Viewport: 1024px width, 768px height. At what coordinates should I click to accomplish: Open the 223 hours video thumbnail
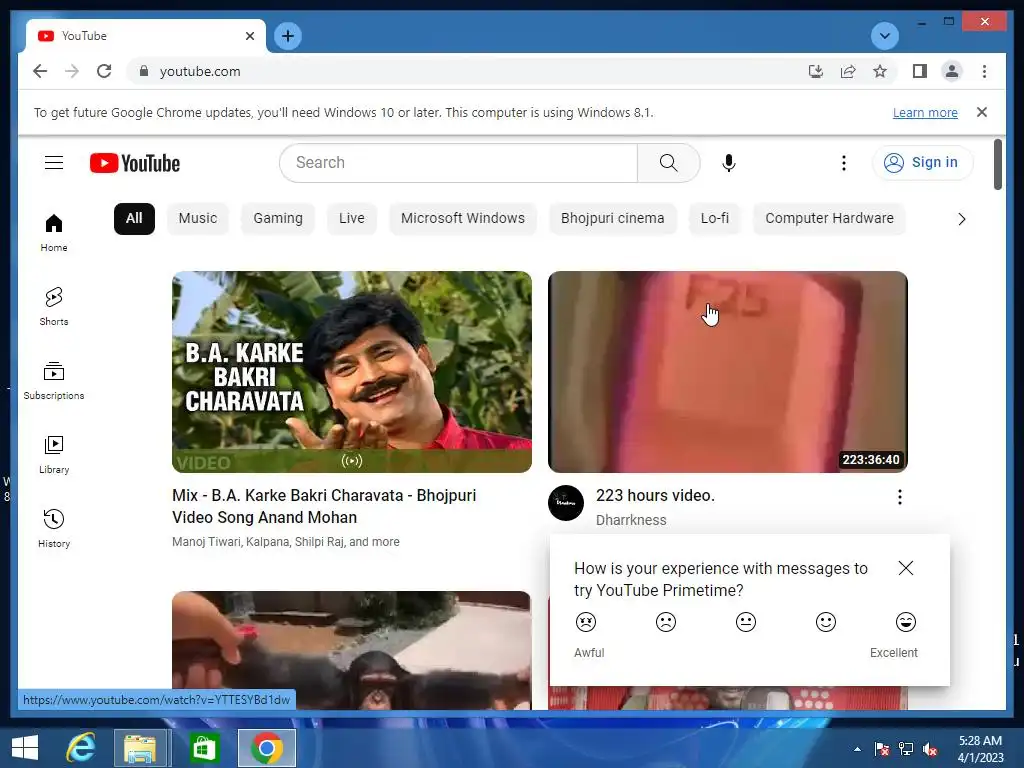click(728, 372)
